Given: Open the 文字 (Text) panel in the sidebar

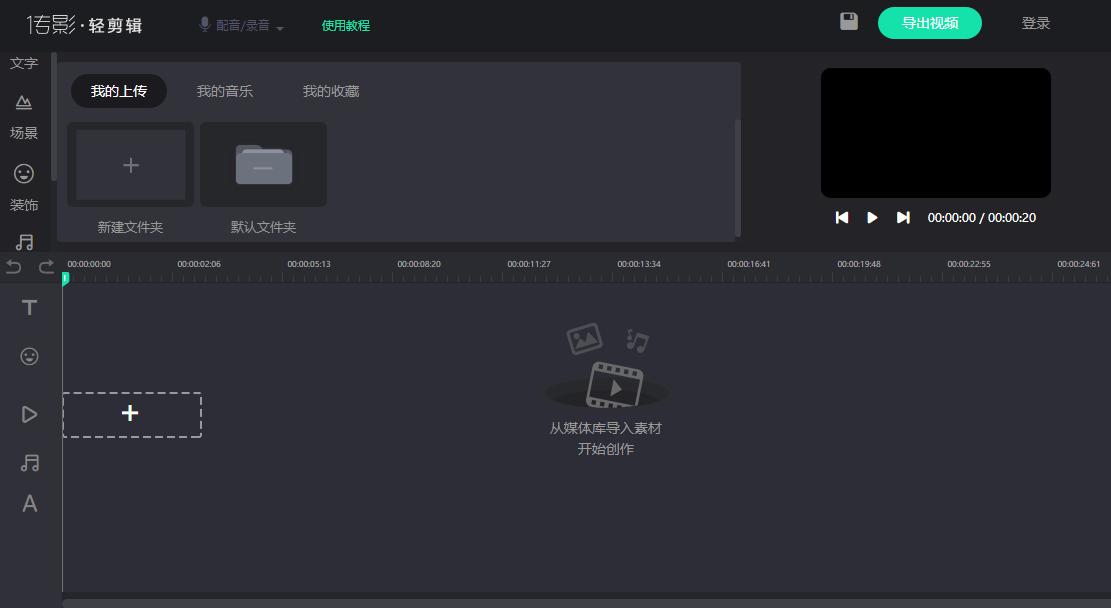Looking at the screenshot, I should click(x=23, y=62).
